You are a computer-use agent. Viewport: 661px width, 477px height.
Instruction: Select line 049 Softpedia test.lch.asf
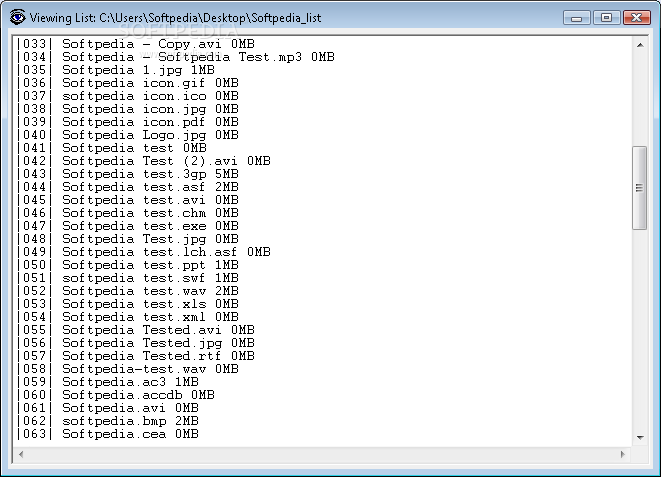click(x=144, y=252)
